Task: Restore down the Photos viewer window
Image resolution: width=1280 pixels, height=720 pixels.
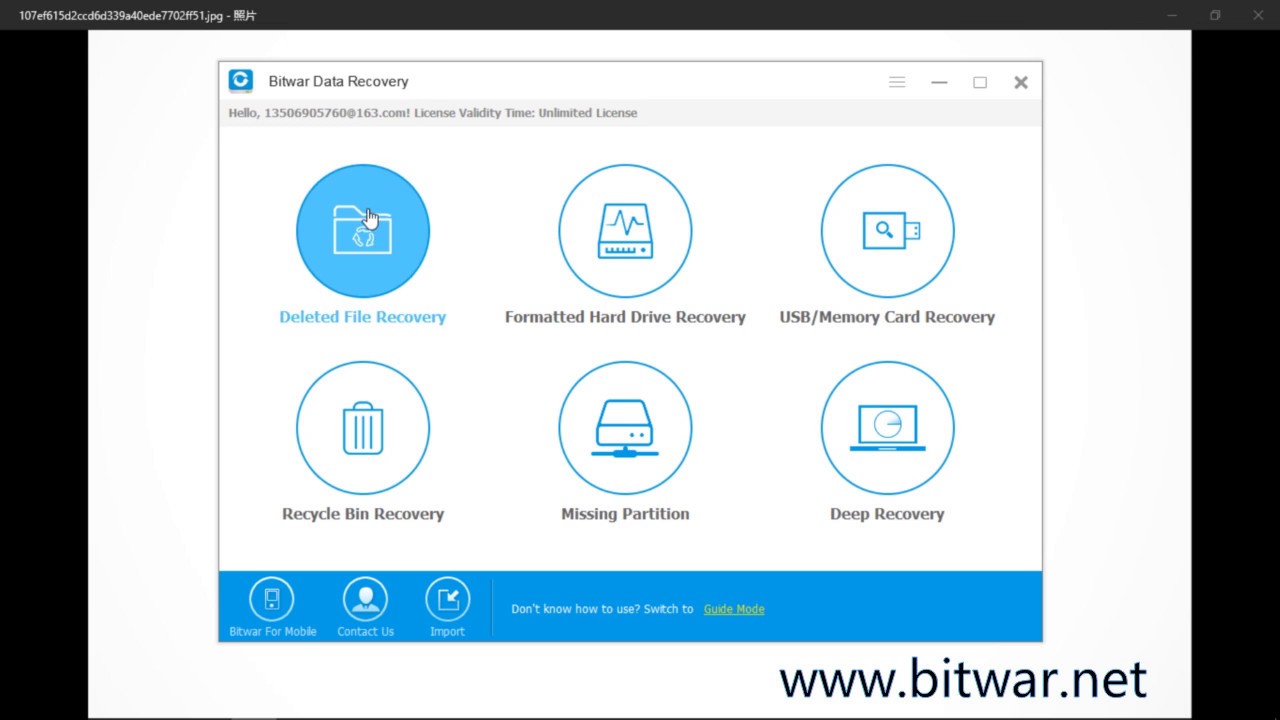Action: click(x=1215, y=15)
